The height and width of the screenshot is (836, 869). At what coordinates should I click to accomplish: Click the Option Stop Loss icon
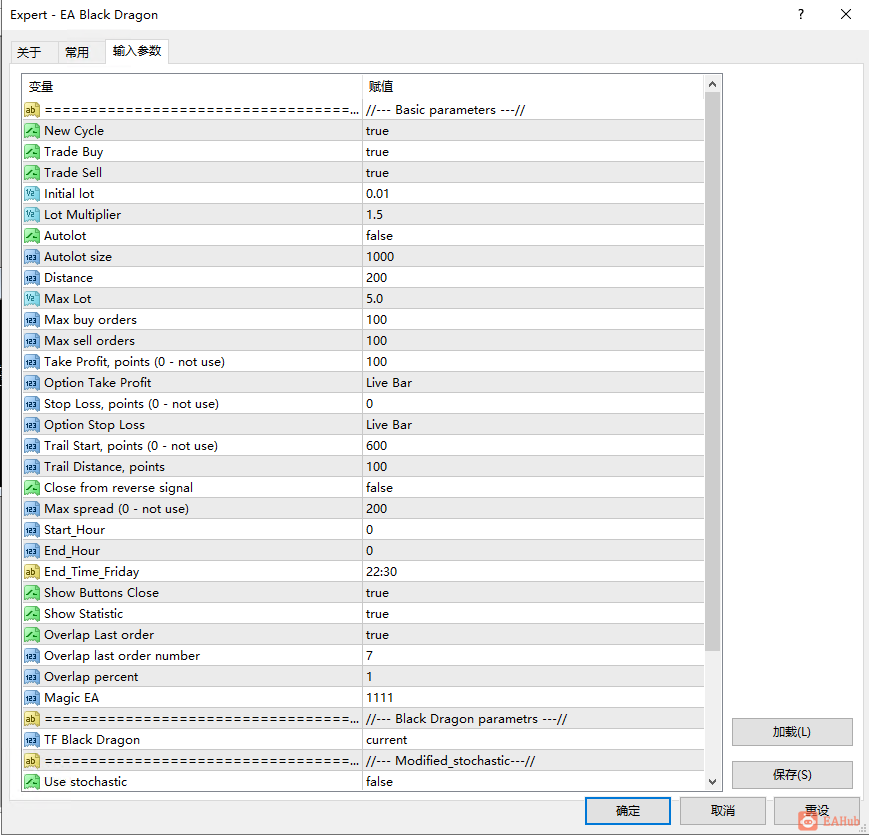pyautogui.click(x=32, y=425)
